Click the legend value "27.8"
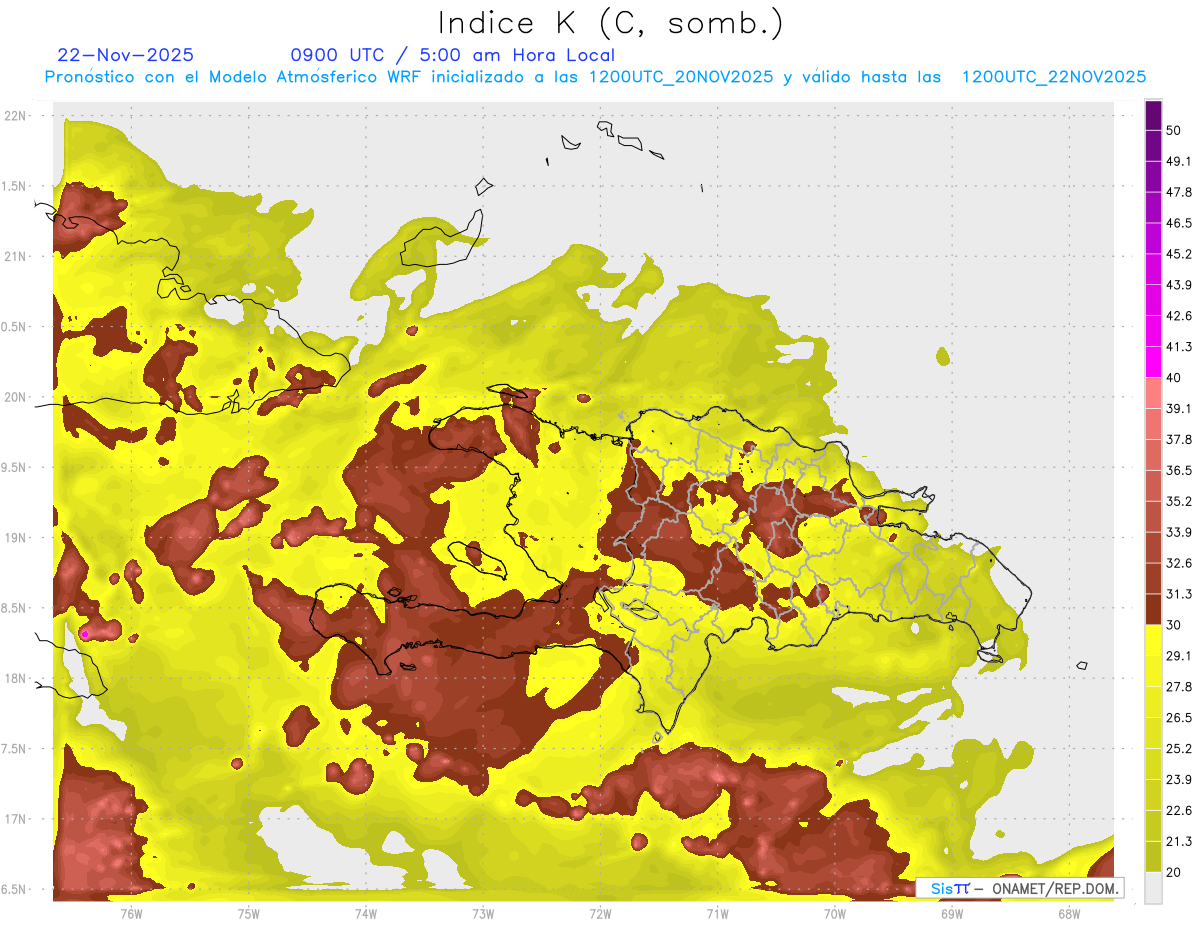This screenshot has height=927, width=1200. pyautogui.click(x=1179, y=687)
